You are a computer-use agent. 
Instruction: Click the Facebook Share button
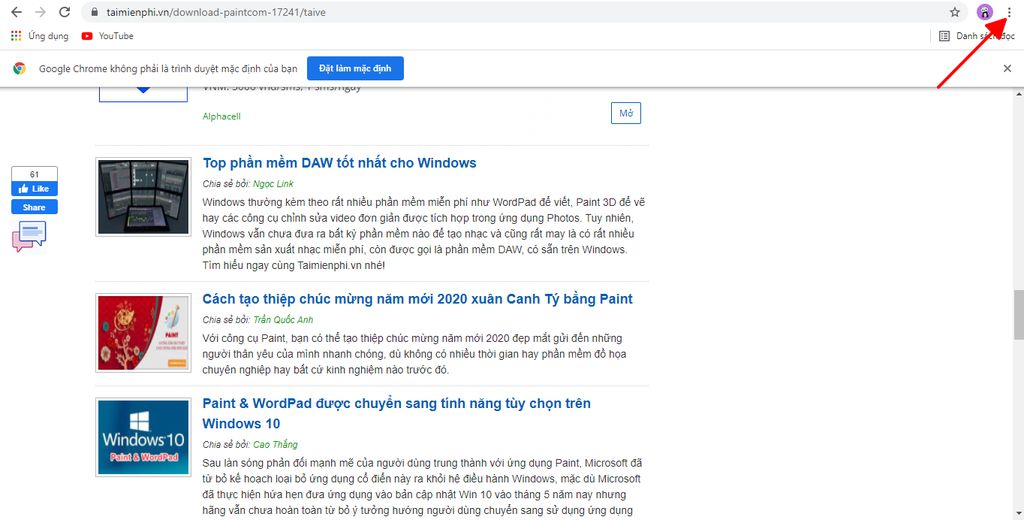tap(35, 207)
